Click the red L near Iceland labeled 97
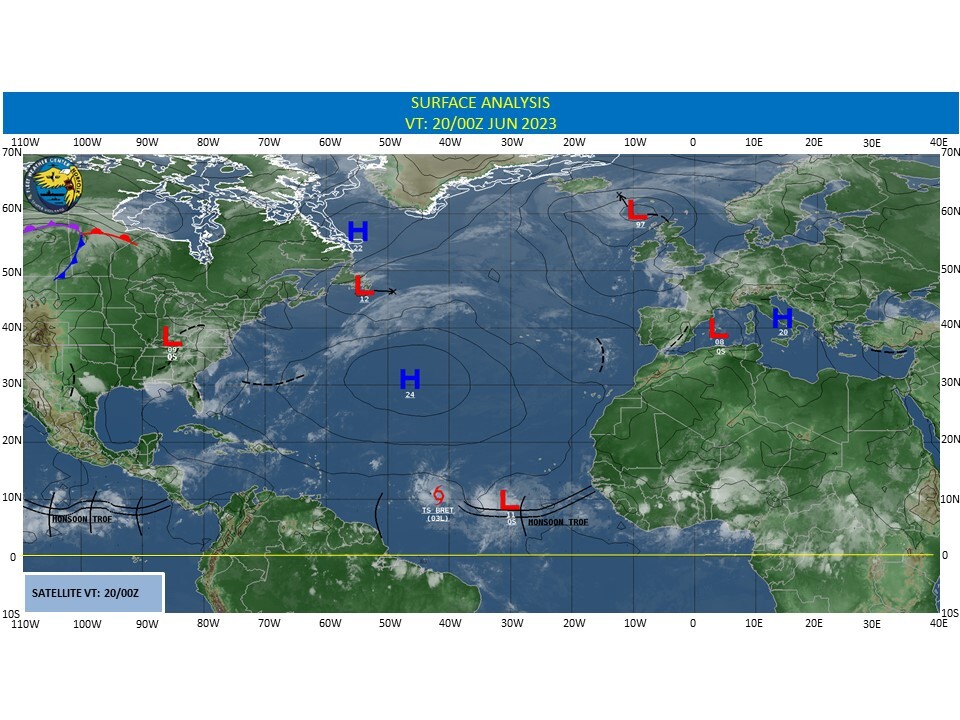 click(636, 210)
